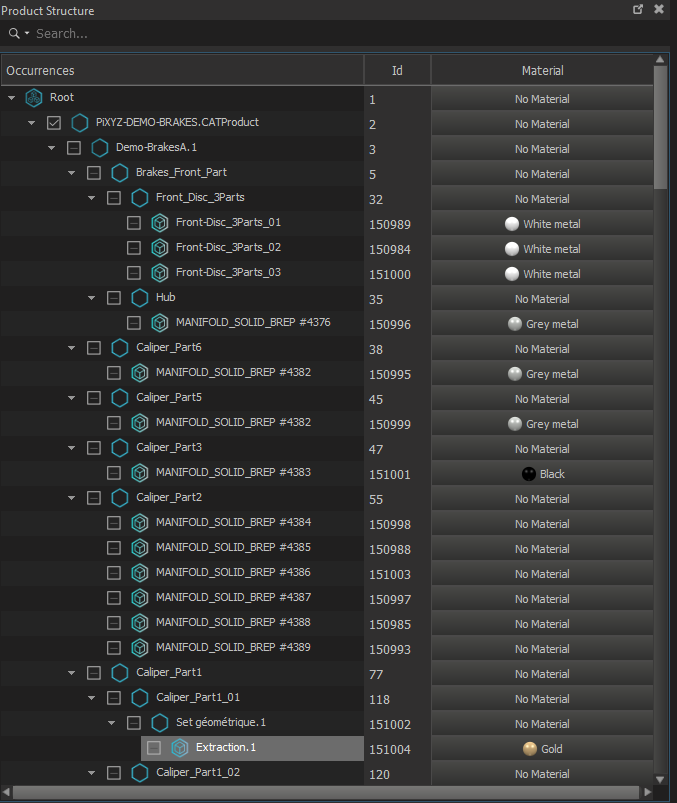This screenshot has width=677, height=803.
Task: Click the Front_Disc_3Parts hexagon icon
Action: tap(139, 198)
